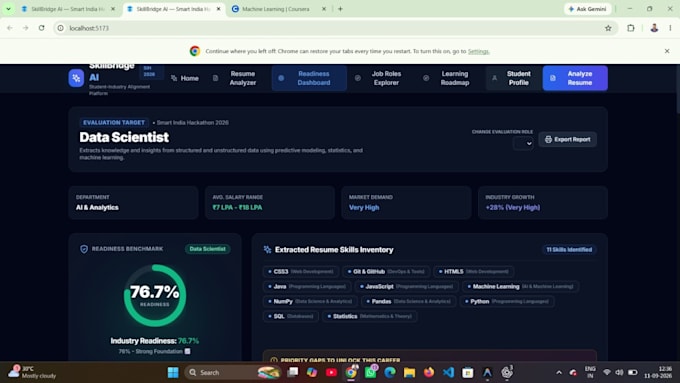Click the Git & GitHub skill chip
Screen dimensions: 680x383
[386, 272]
